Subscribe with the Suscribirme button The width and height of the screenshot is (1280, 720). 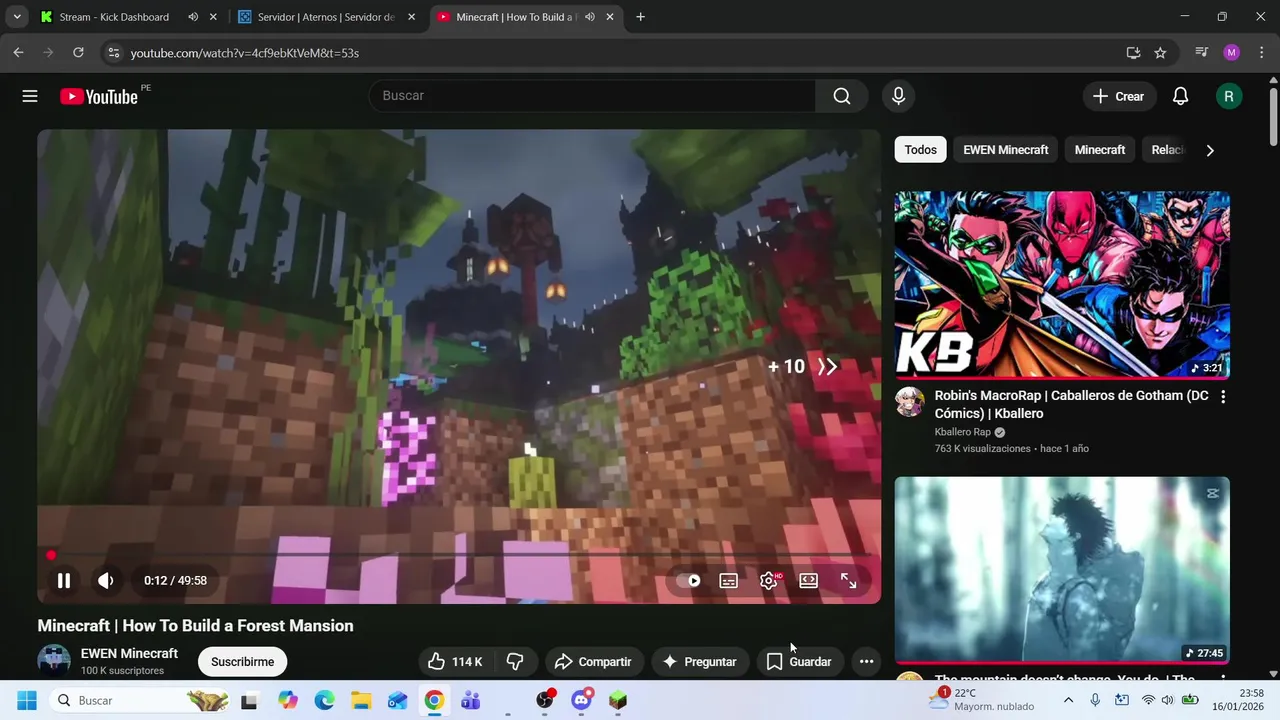(x=242, y=661)
